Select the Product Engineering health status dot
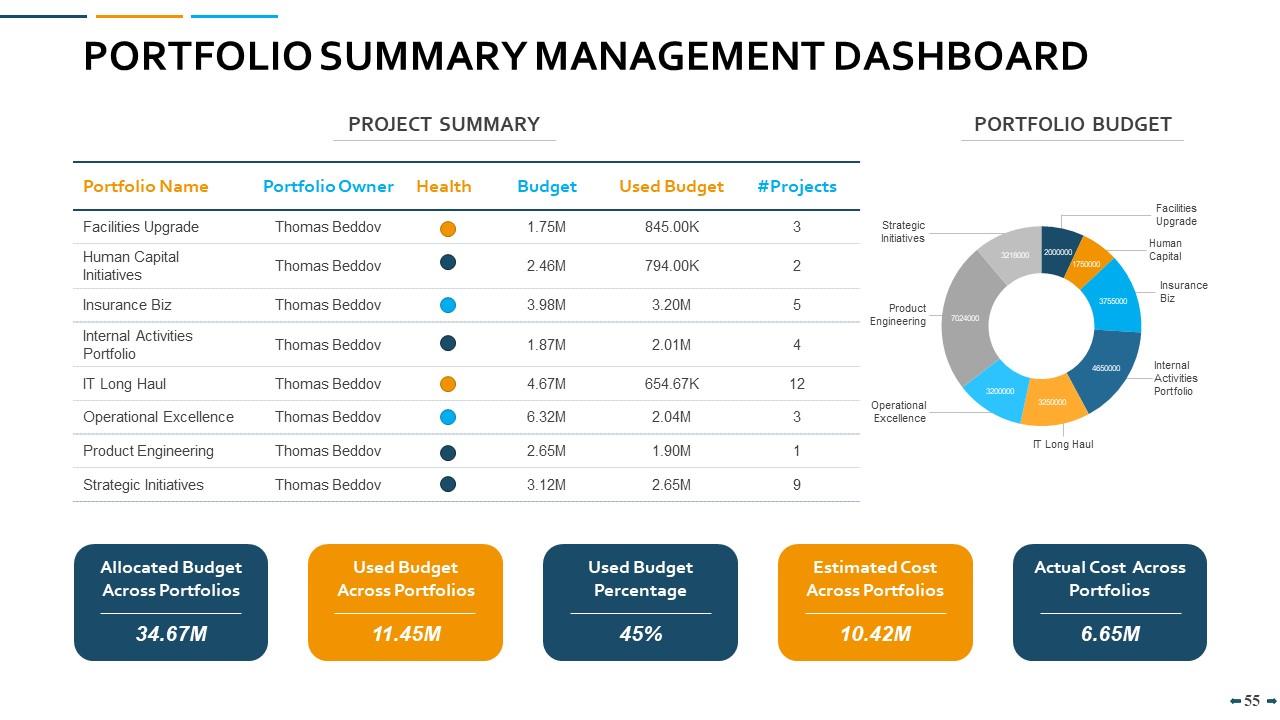Viewport: 1280px width, 720px height. point(446,450)
